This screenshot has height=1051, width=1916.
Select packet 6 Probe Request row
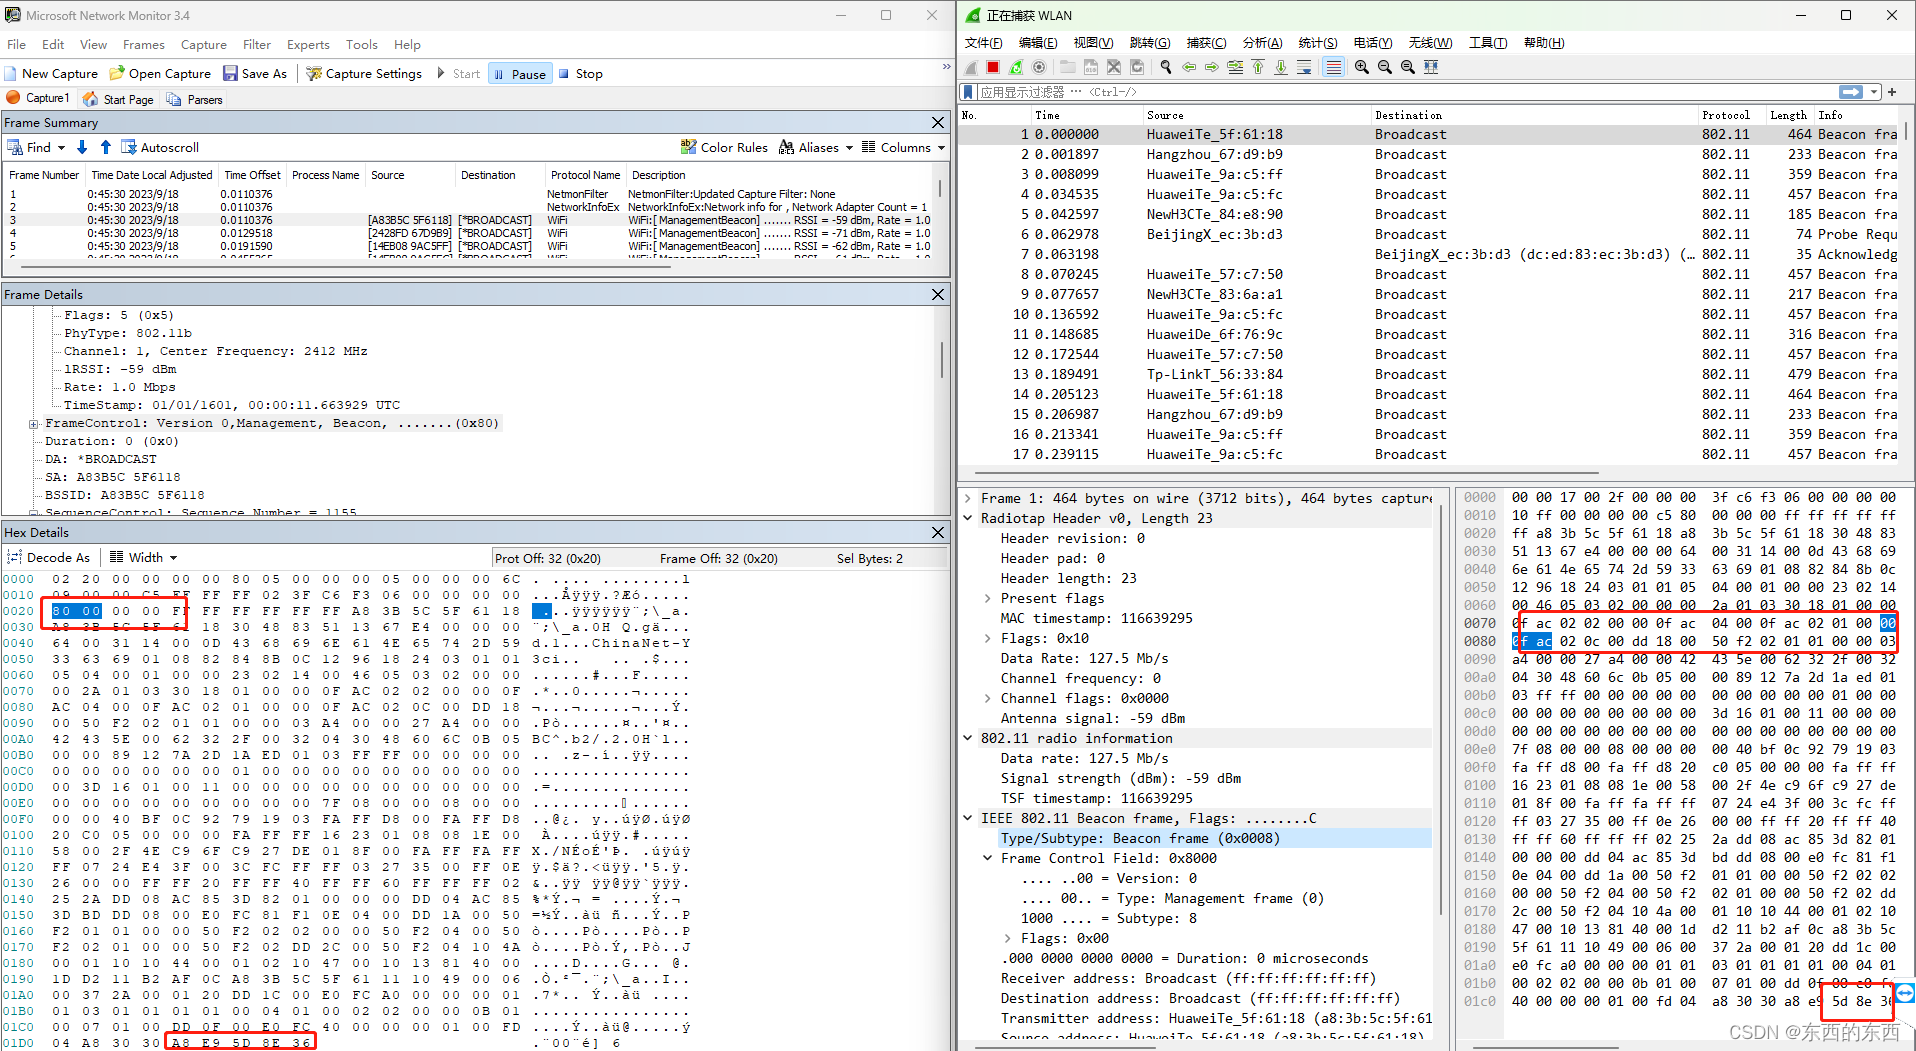pyautogui.click(x=1429, y=234)
